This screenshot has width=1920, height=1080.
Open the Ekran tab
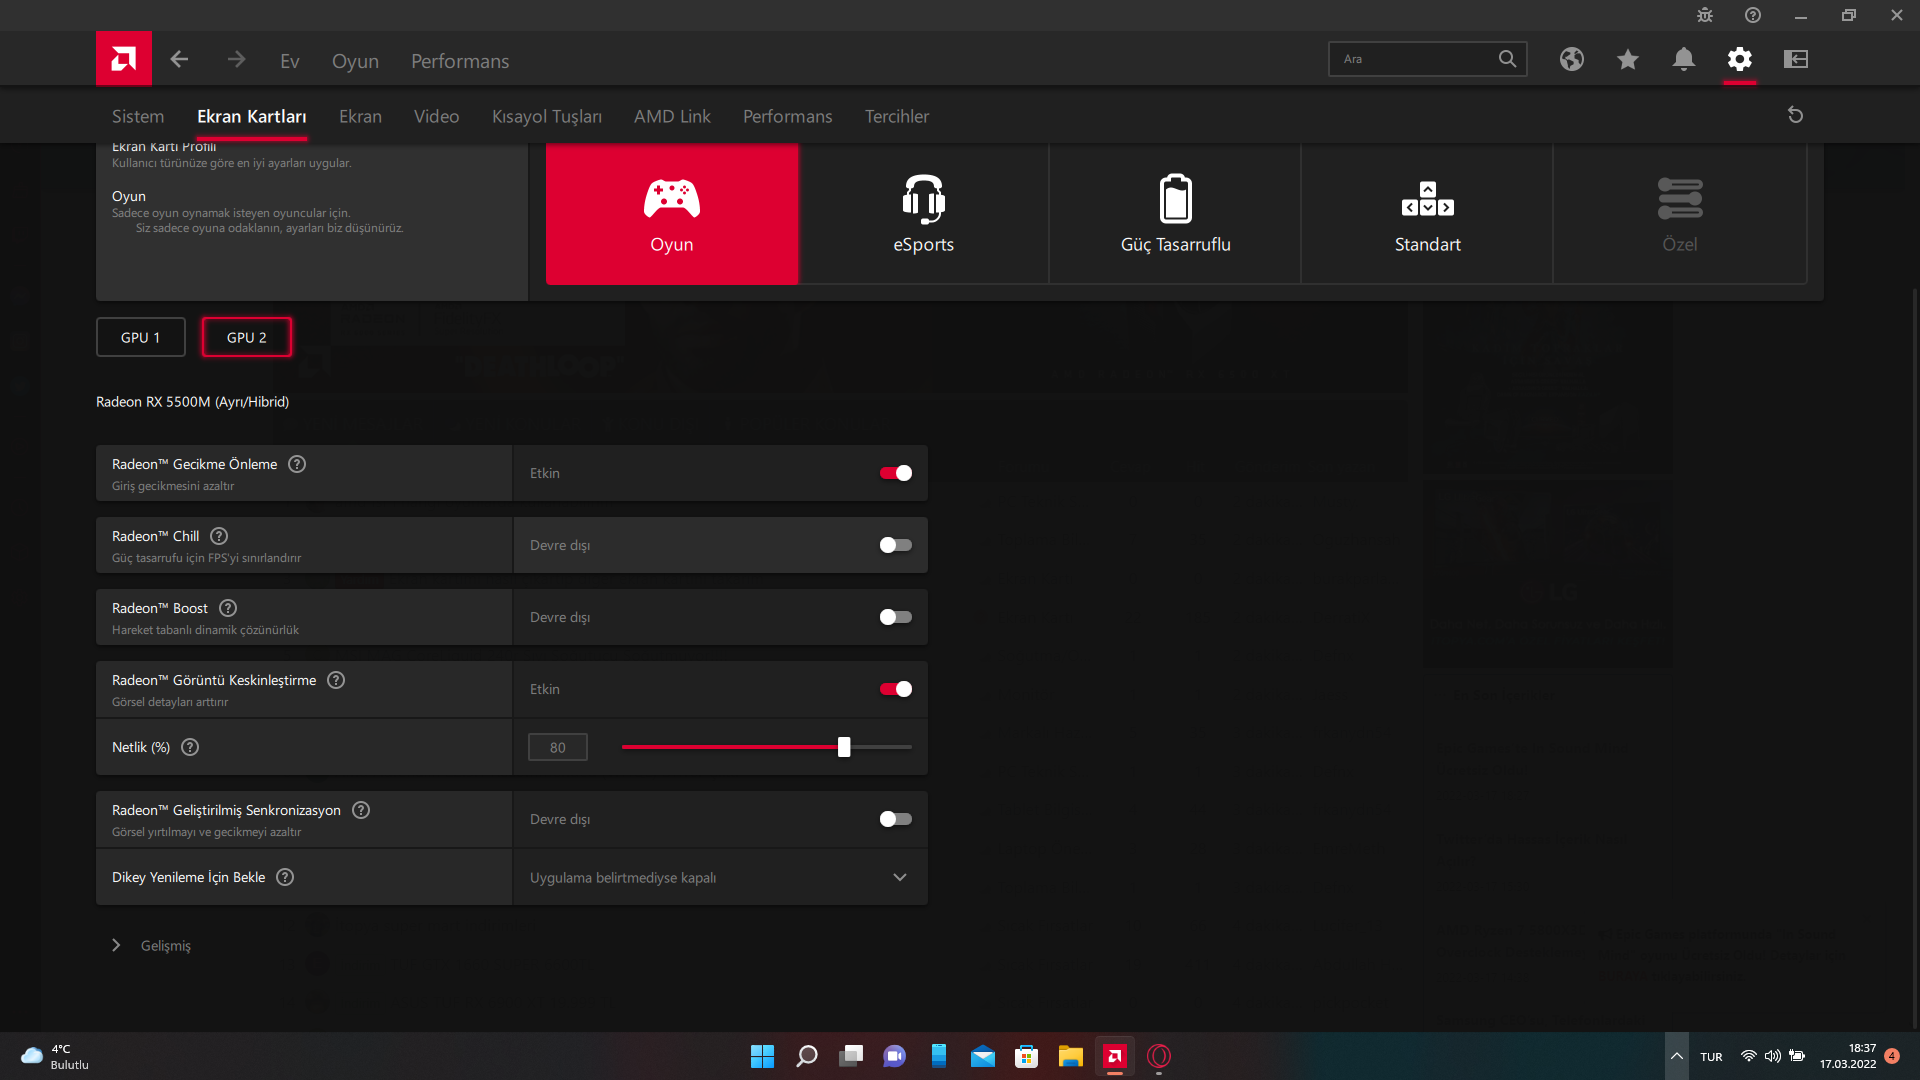coord(360,116)
